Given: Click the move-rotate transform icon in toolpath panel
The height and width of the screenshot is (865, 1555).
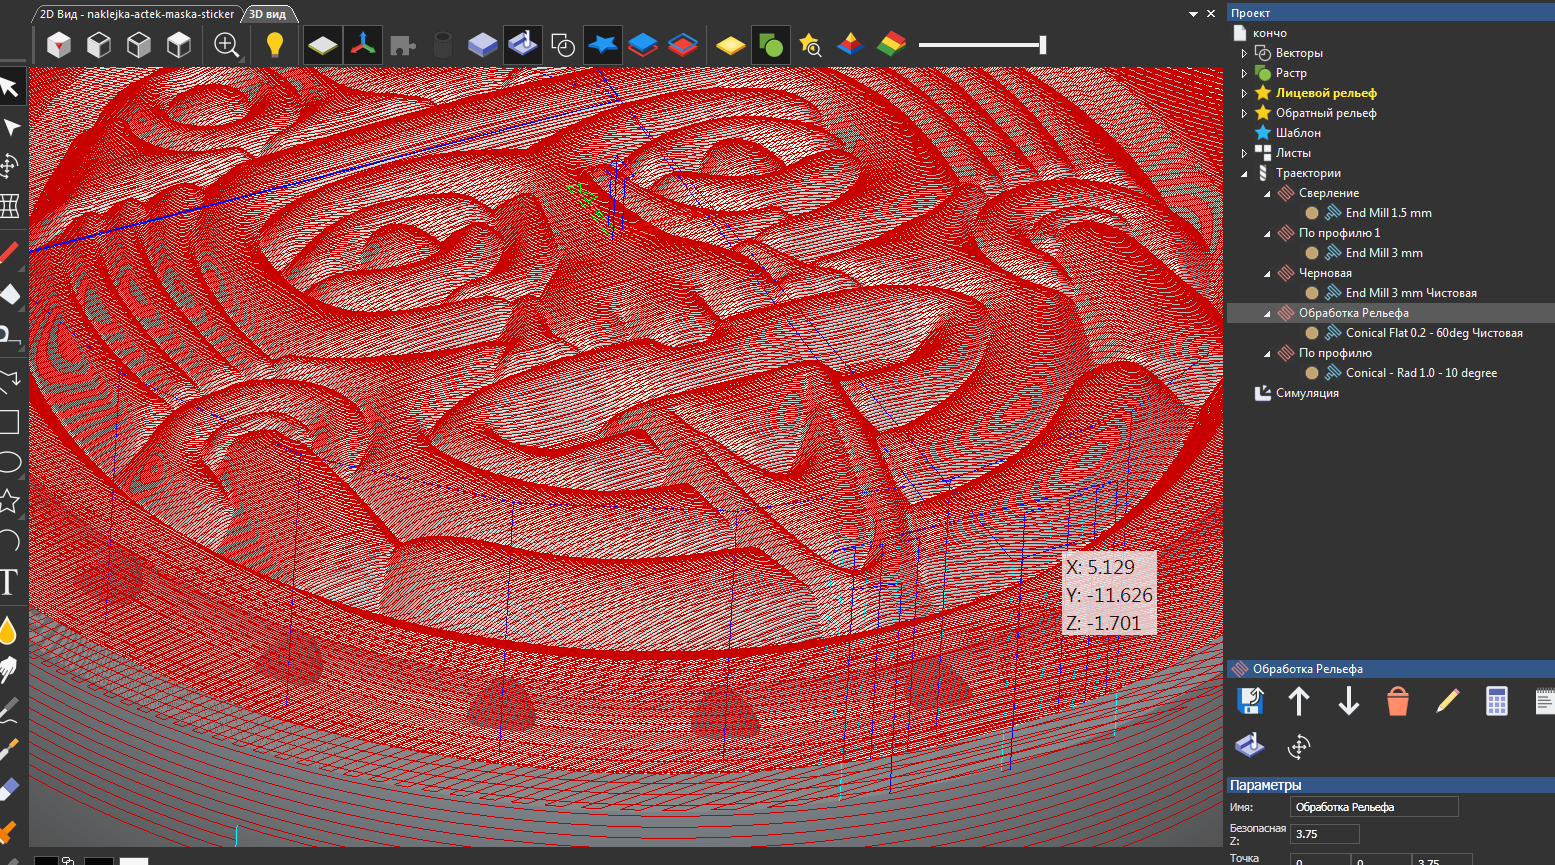Looking at the screenshot, I should 1299,746.
